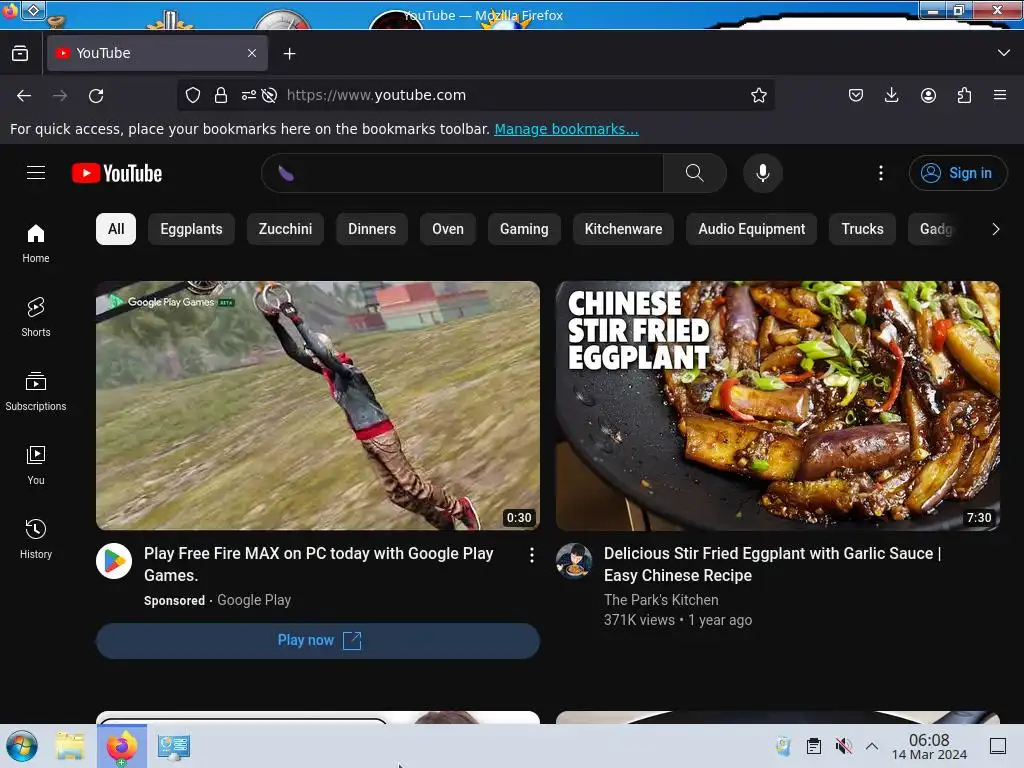This screenshot has height=768, width=1024.
Task: Click Google Play sponsor name
Action: coord(254,600)
